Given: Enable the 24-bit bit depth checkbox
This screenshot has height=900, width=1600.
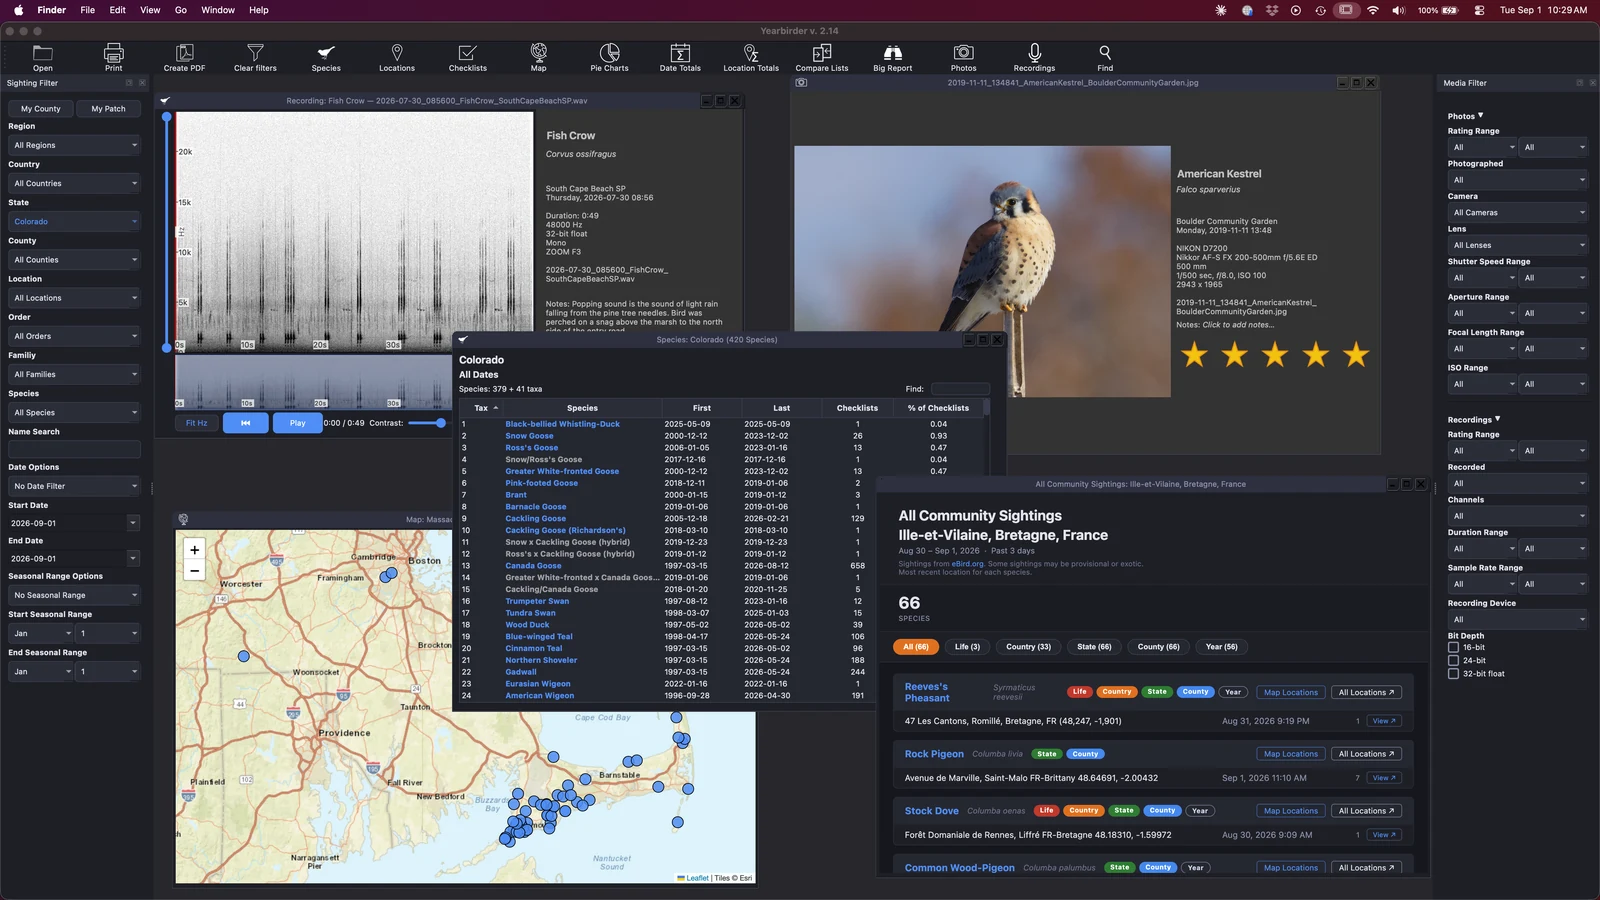Looking at the screenshot, I should pyautogui.click(x=1453, y=660).
